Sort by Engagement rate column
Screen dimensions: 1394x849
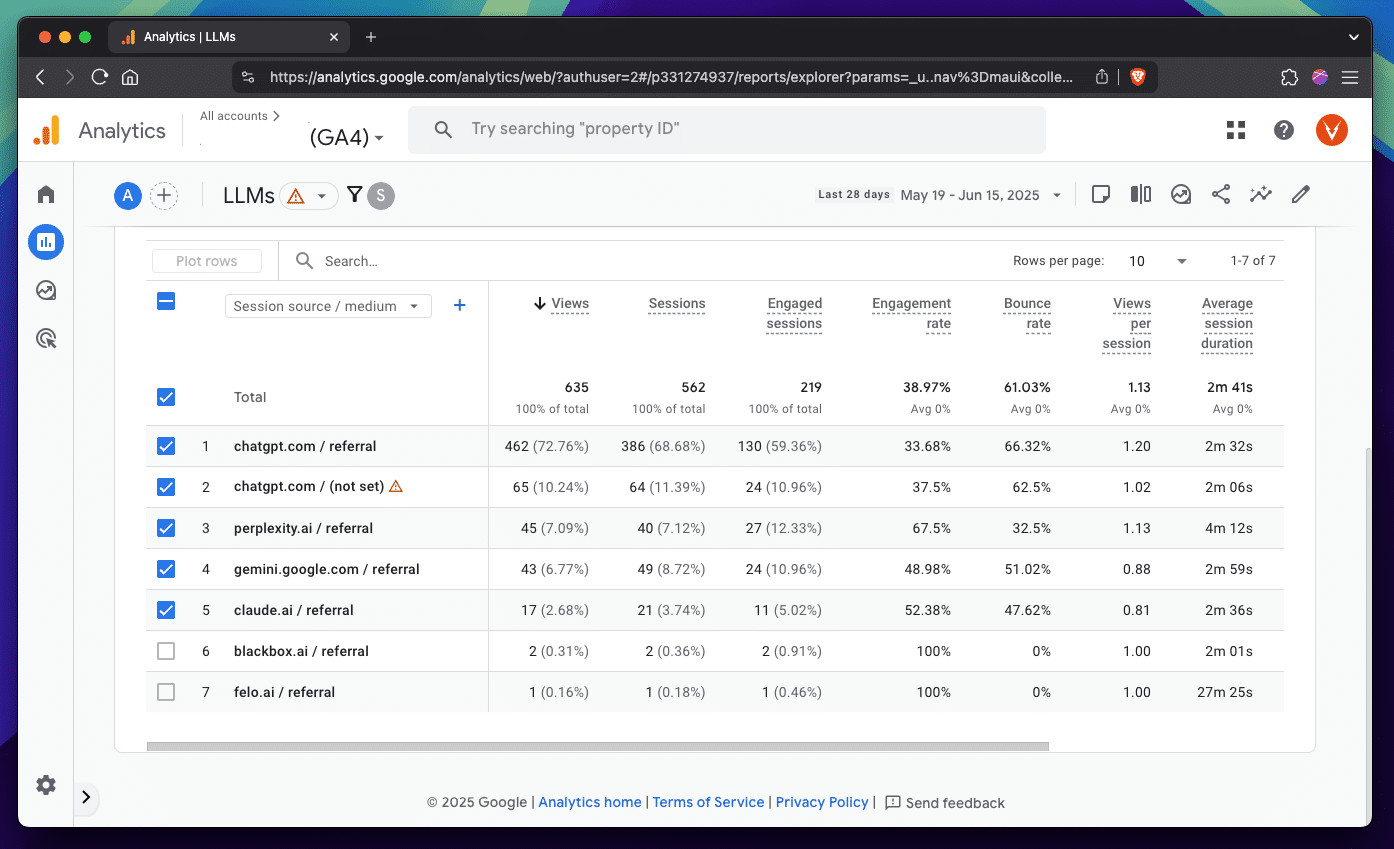coord(911,314)
